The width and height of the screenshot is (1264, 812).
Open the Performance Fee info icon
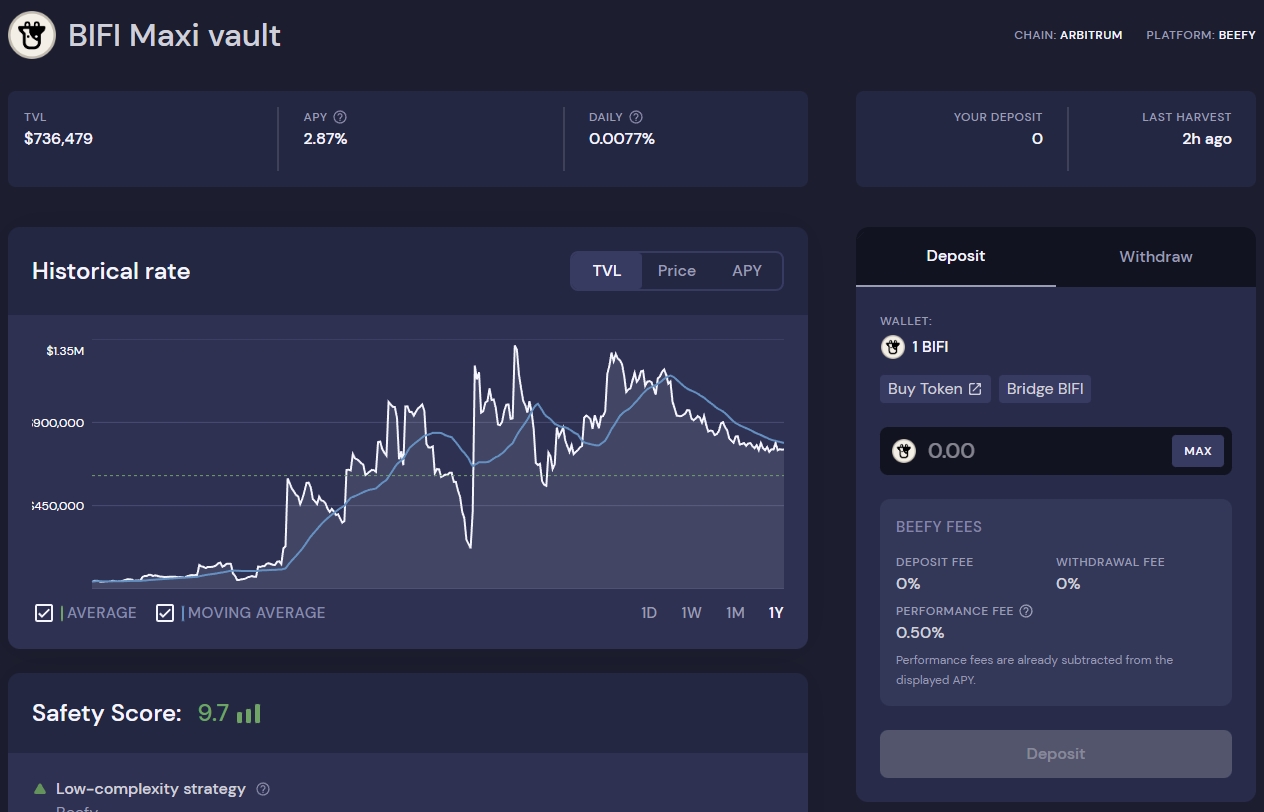click(1025, 610)
